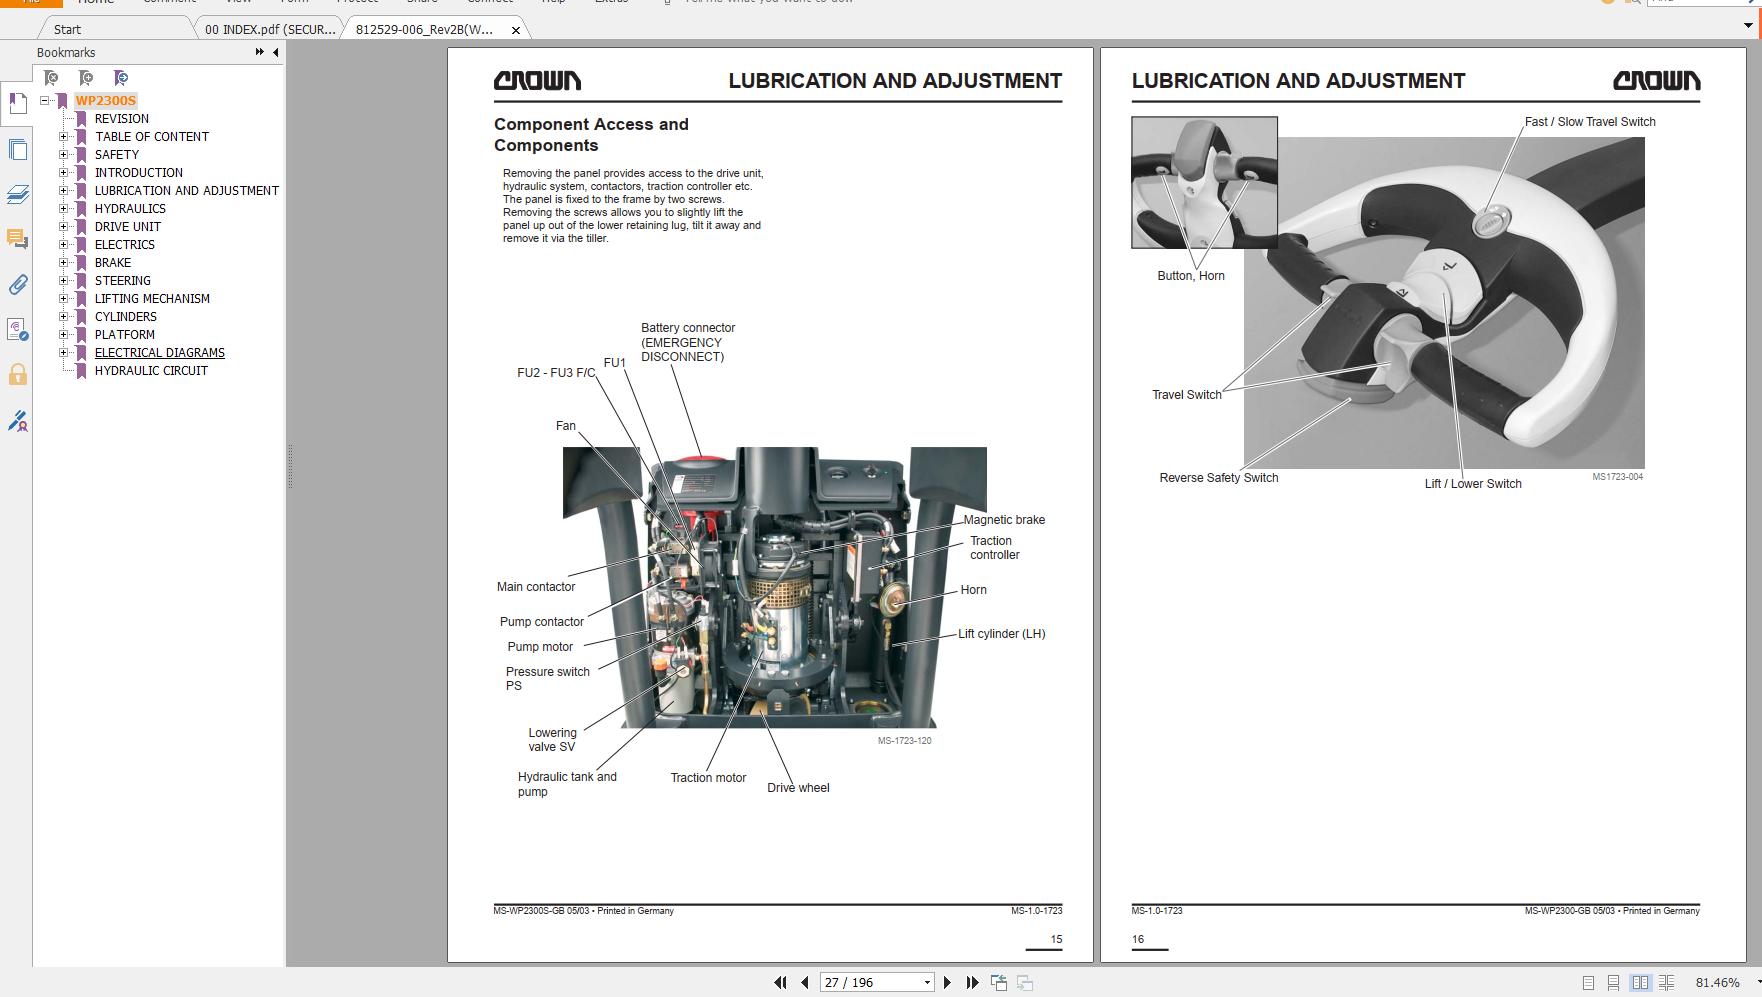This screenshot has width=1762, height=997.
Task: Close the 812529-006_Rev2B document tab
Action: coord(516,30)
